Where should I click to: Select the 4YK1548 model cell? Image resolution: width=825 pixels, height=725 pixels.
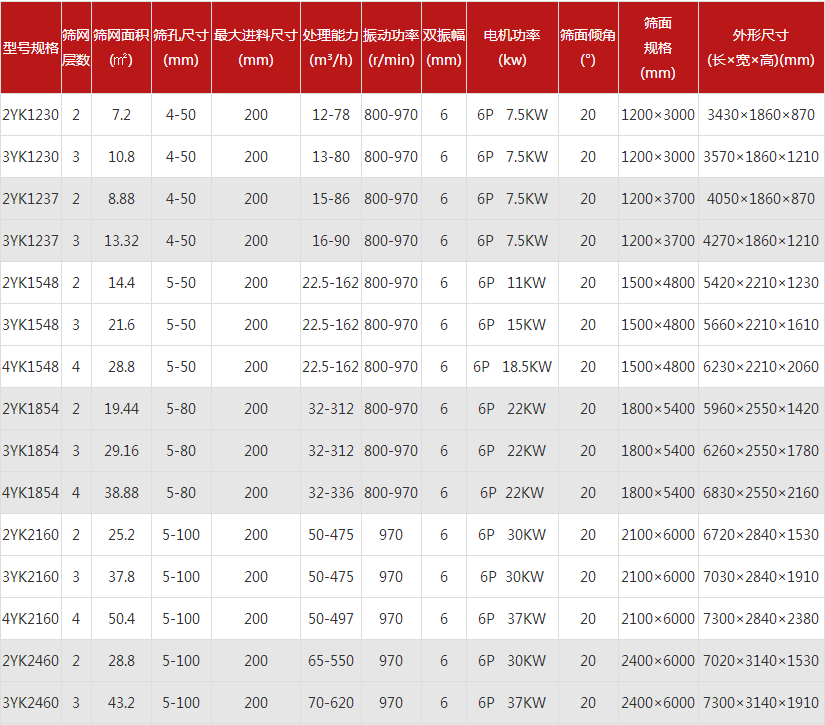[x=30, y=367]
